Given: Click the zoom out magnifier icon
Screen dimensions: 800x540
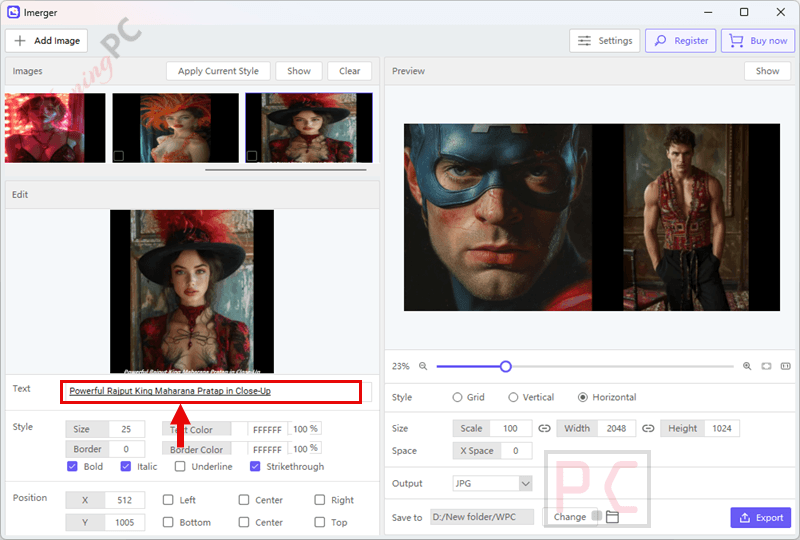Looking at the screenshot, I should 423,366.
